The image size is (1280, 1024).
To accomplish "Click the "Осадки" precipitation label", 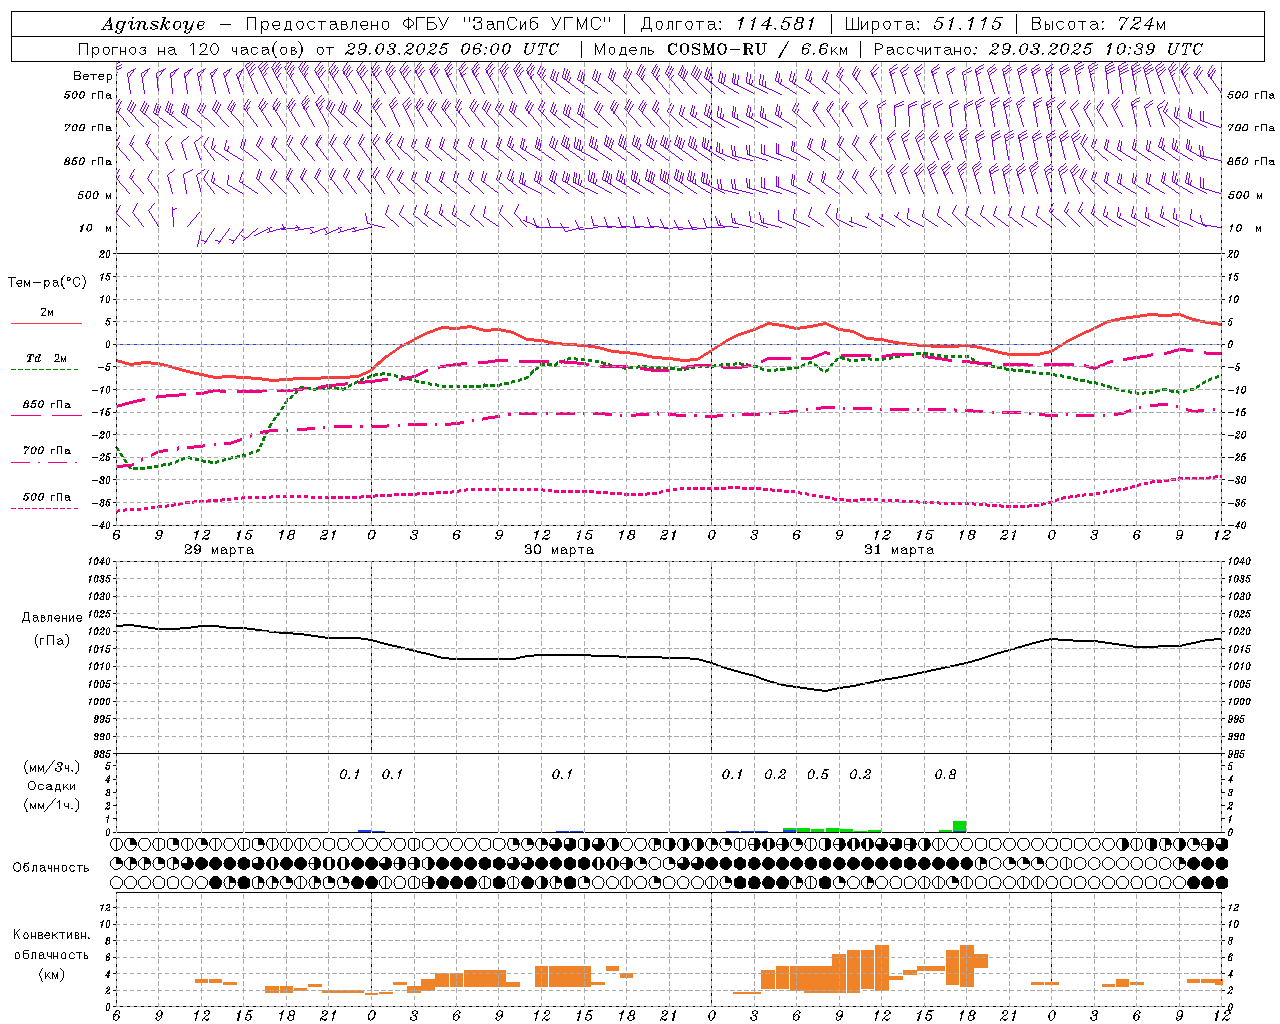I will [52, 786].
